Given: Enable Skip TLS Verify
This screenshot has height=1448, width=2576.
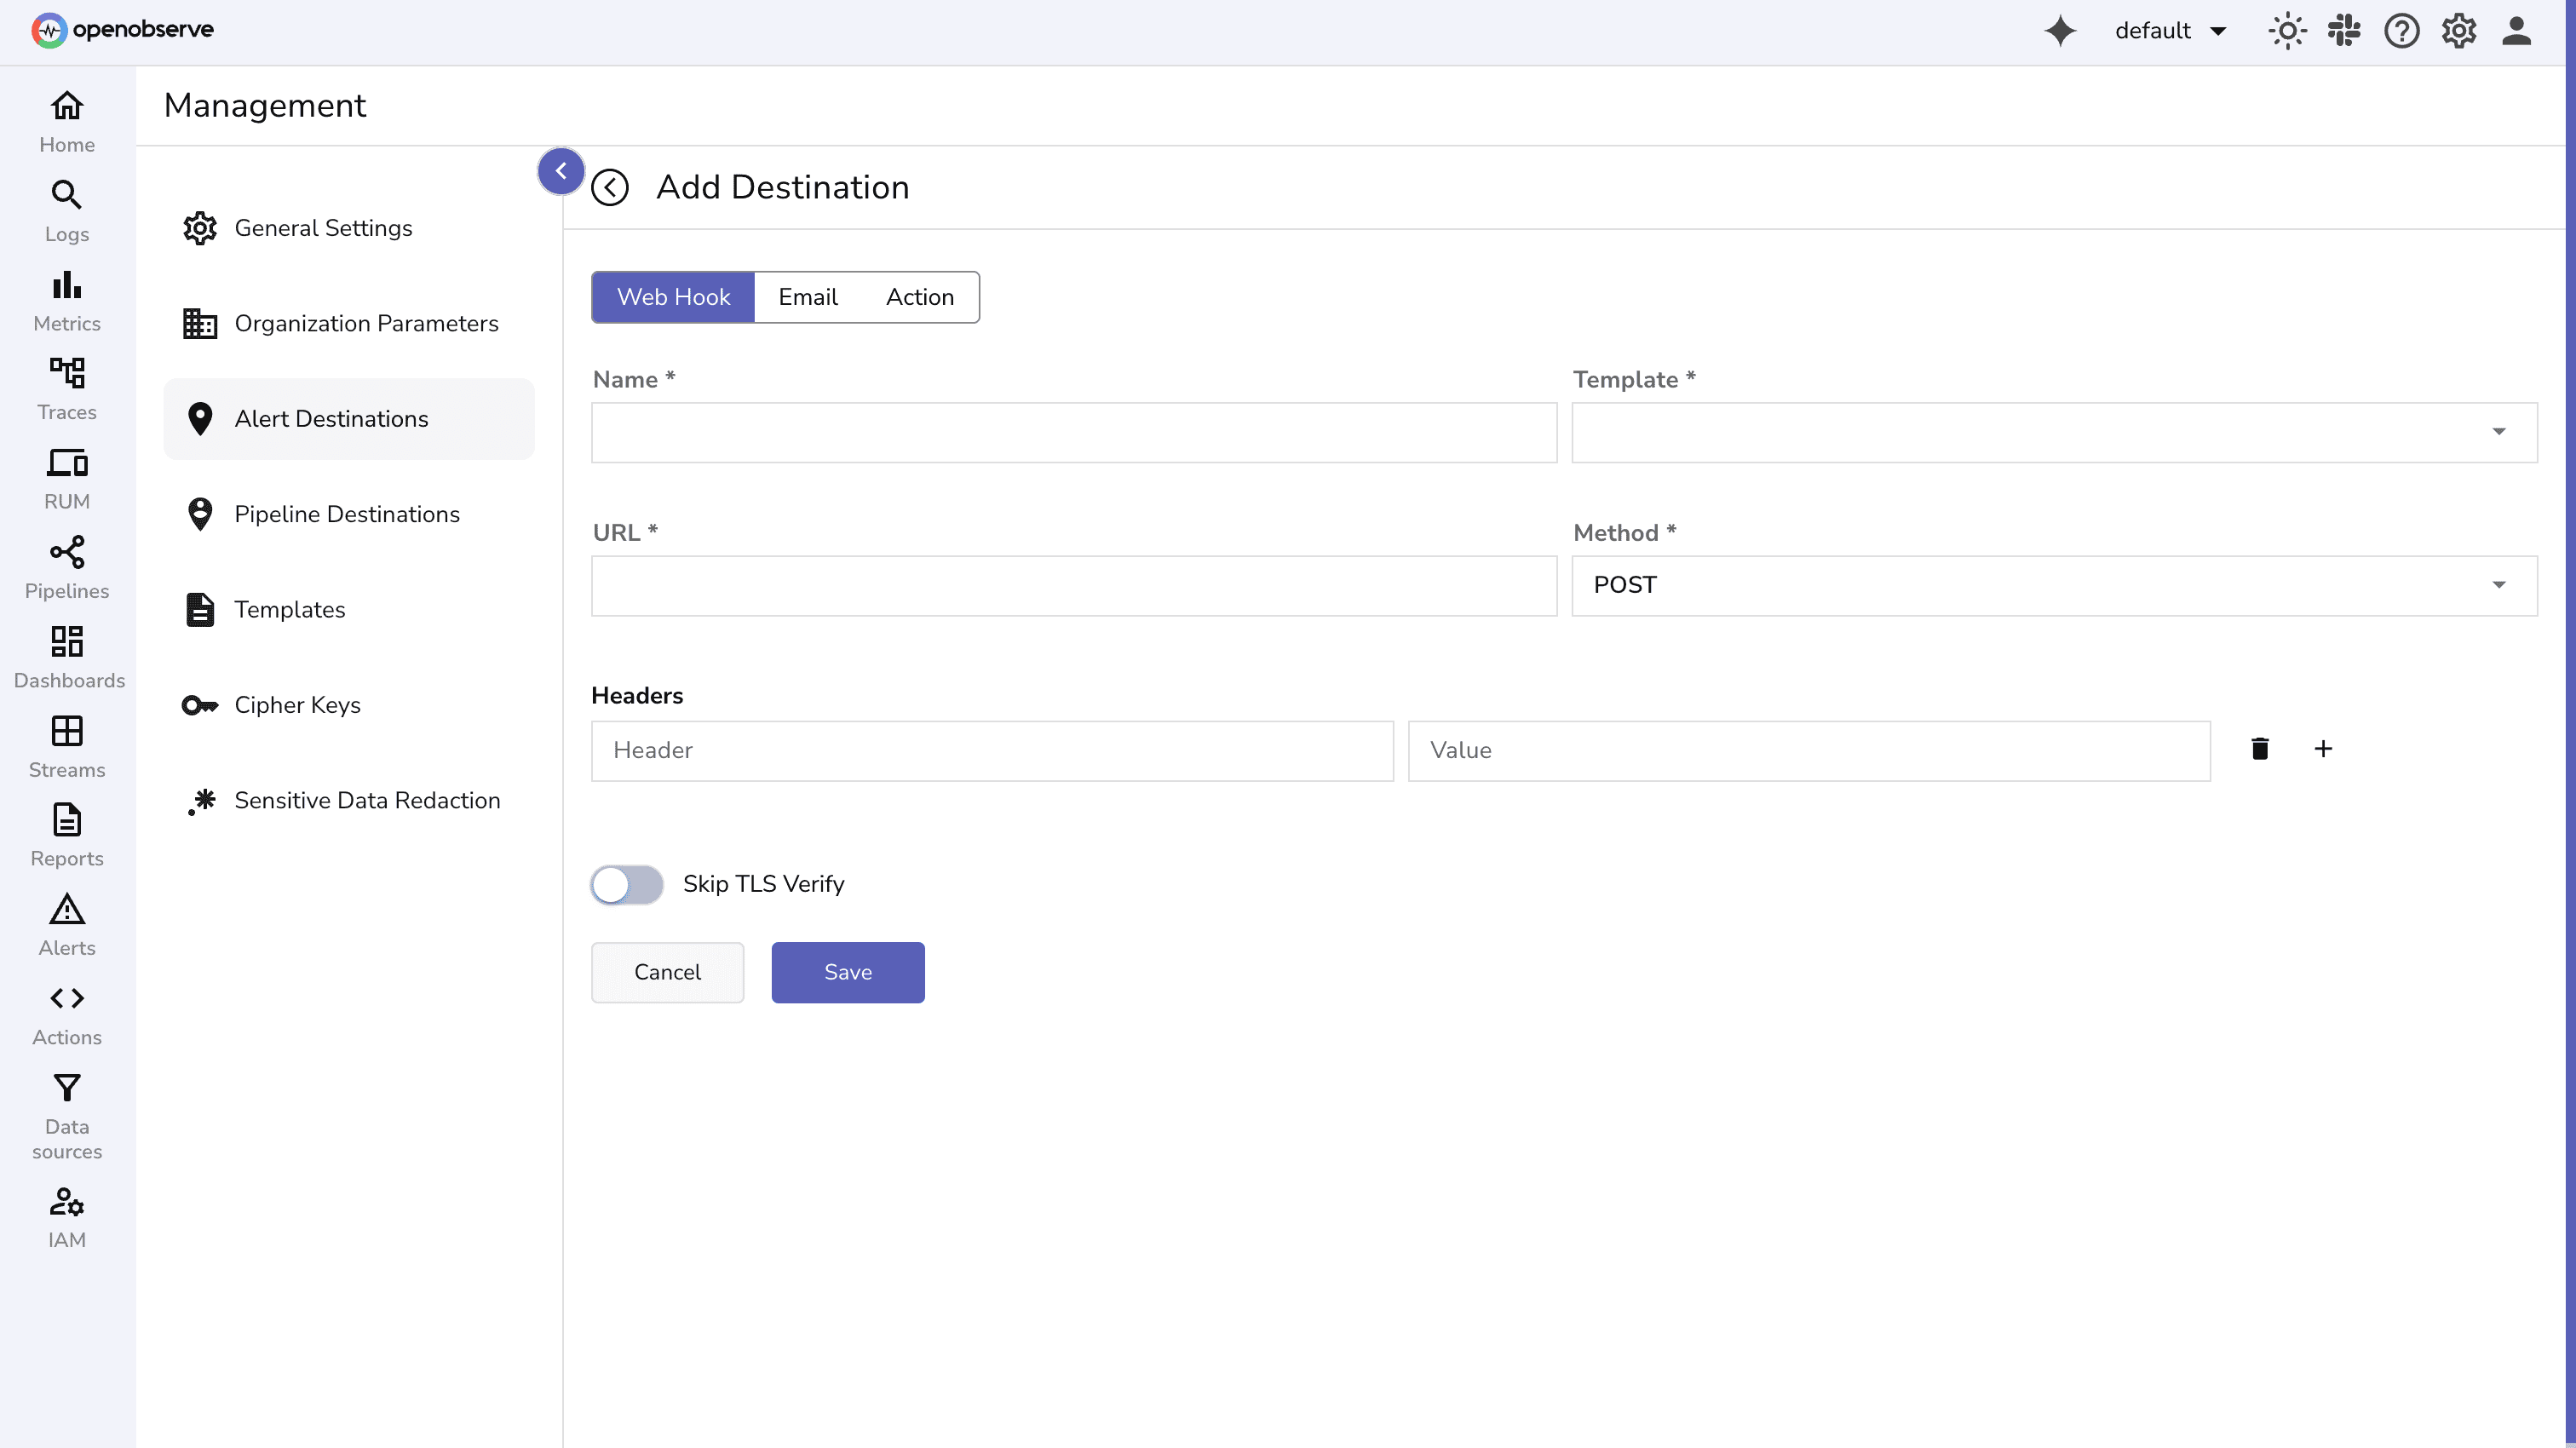Looking at the screenshot, I should click(x=626, y=884).
